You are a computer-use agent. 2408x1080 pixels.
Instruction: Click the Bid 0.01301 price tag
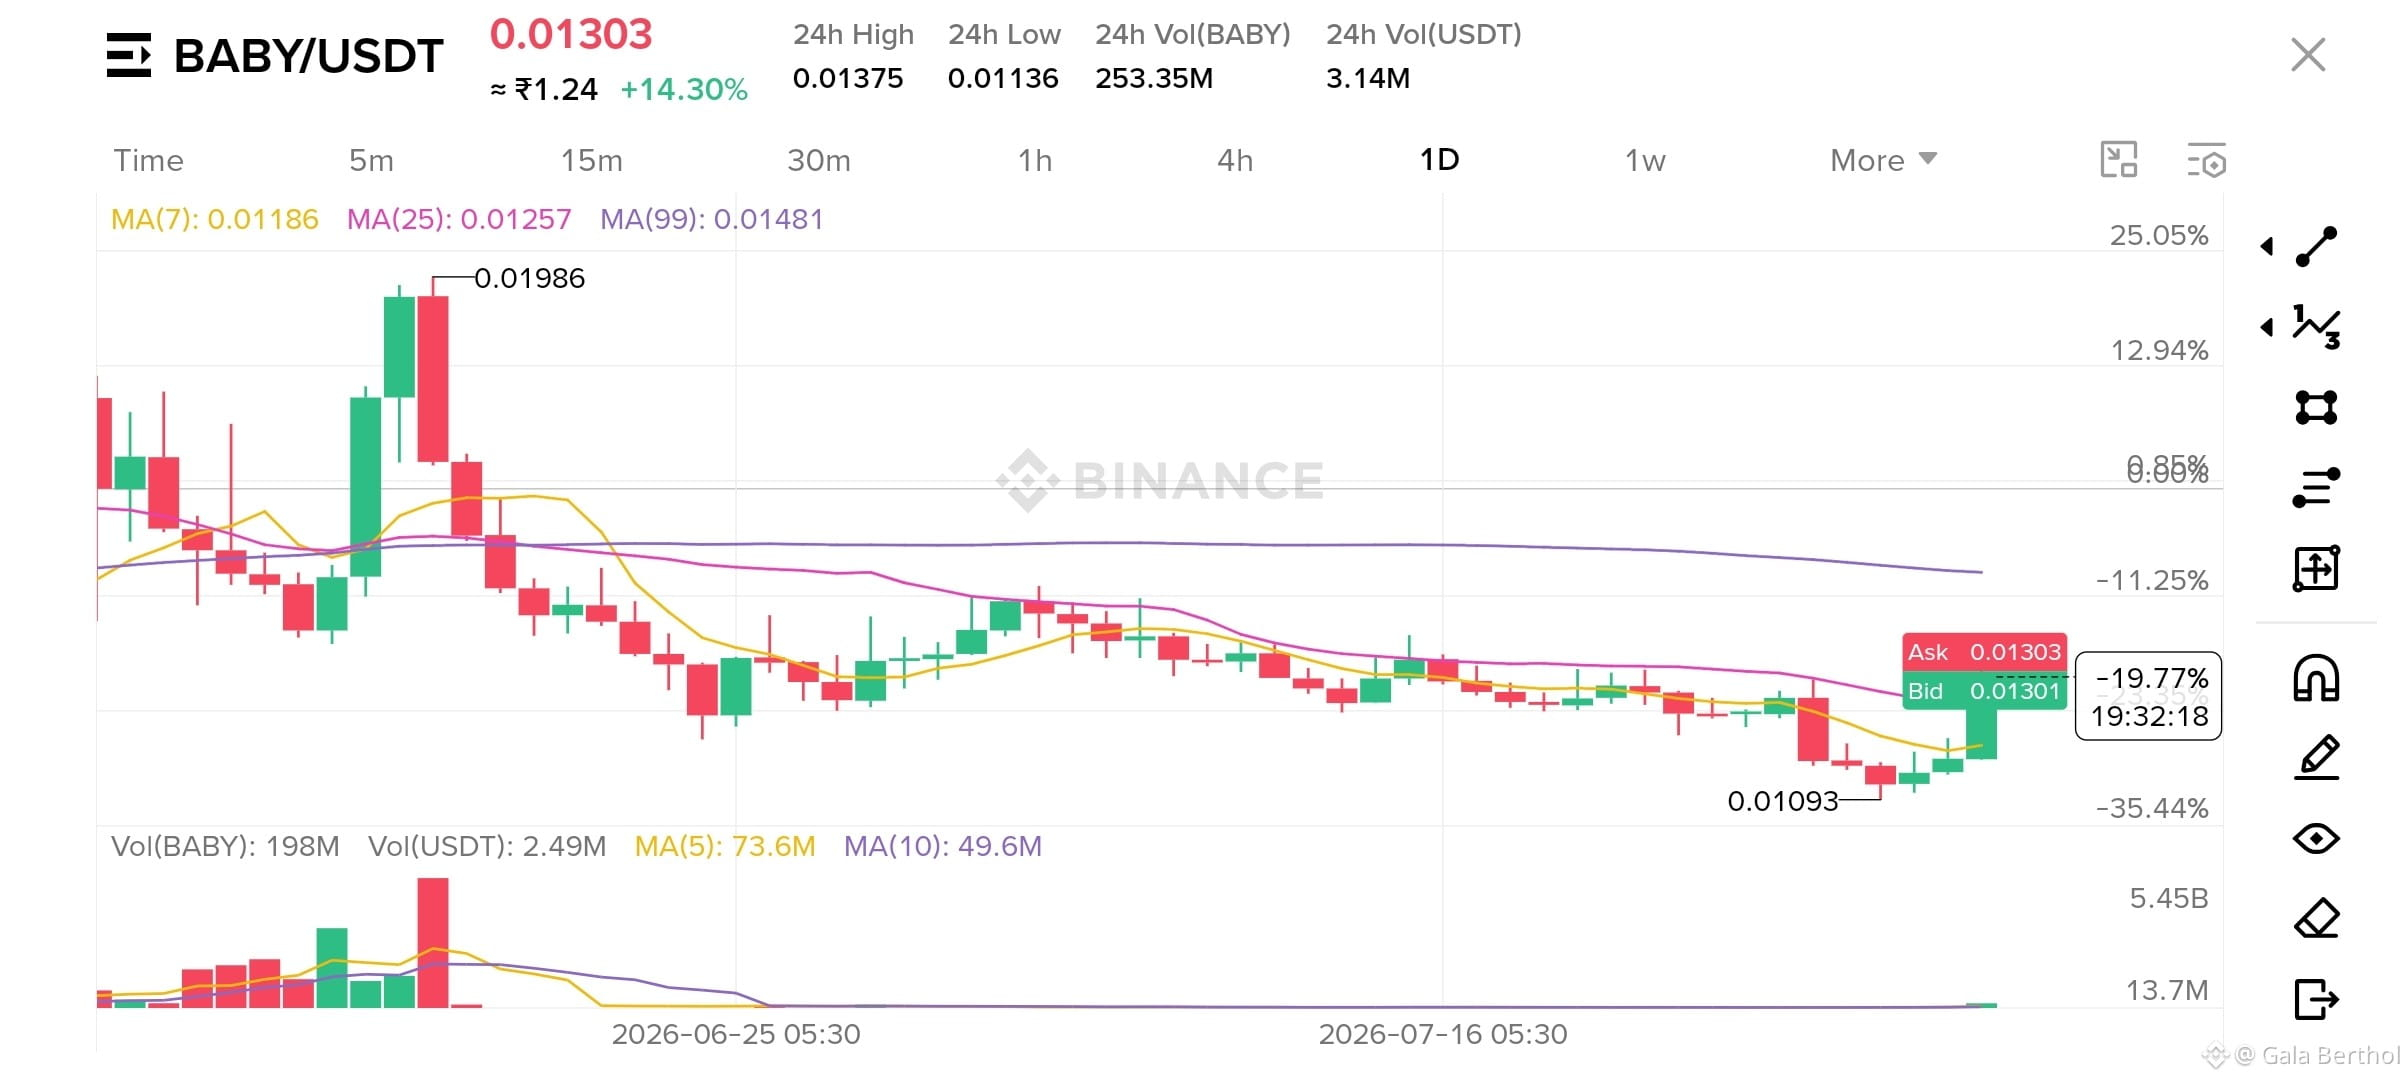click(1984, 691)
